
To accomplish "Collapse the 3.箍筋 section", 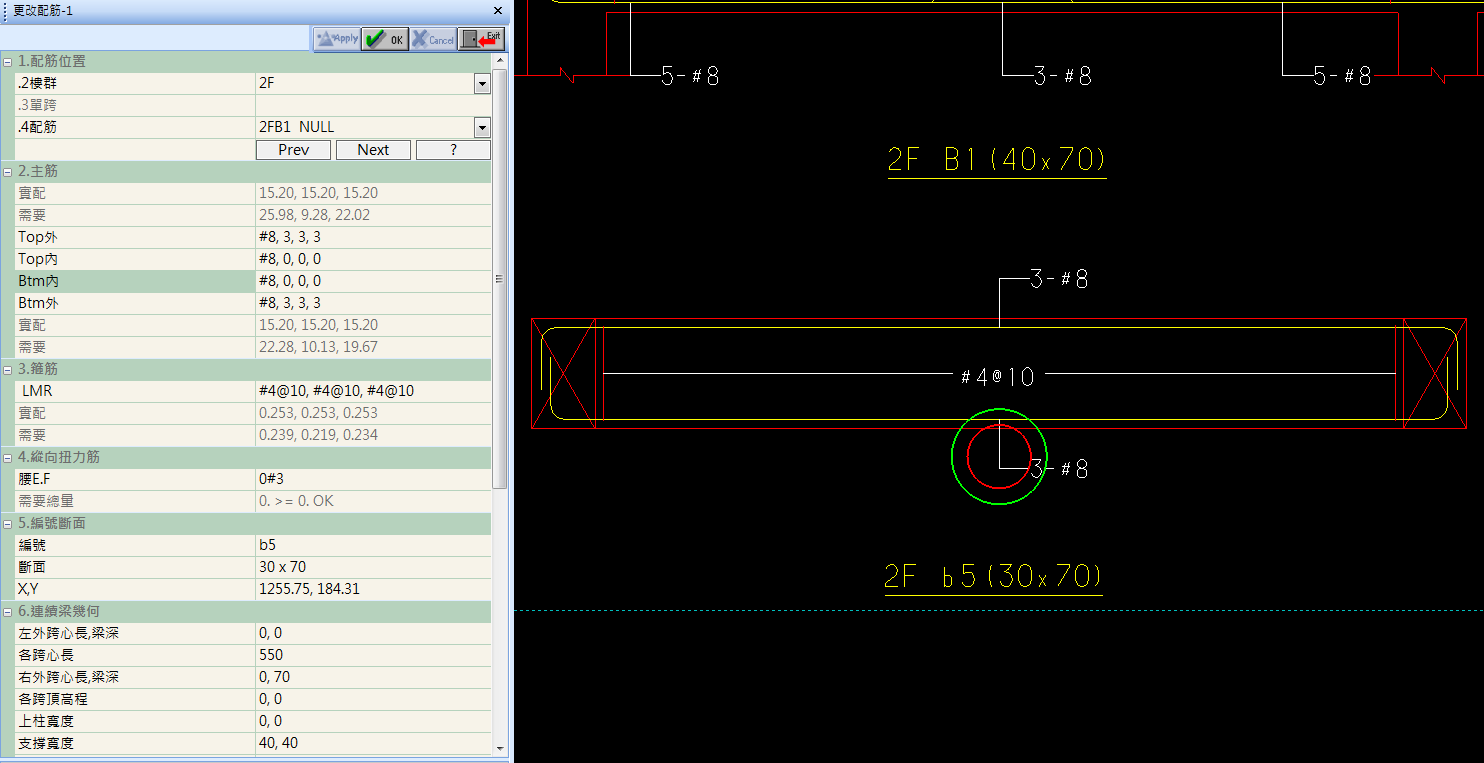I will [x=8, y=370].
